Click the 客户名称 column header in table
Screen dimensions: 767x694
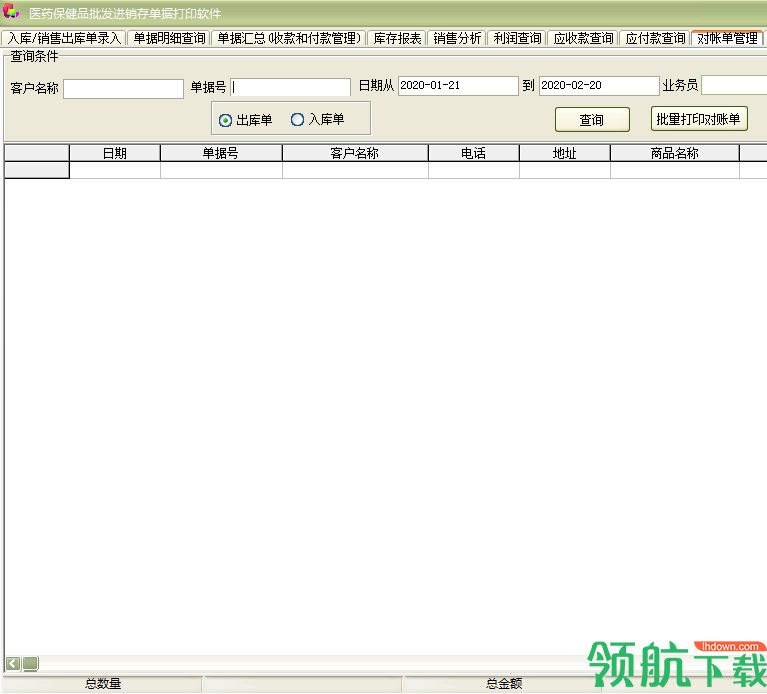click(x=355, y=153)
